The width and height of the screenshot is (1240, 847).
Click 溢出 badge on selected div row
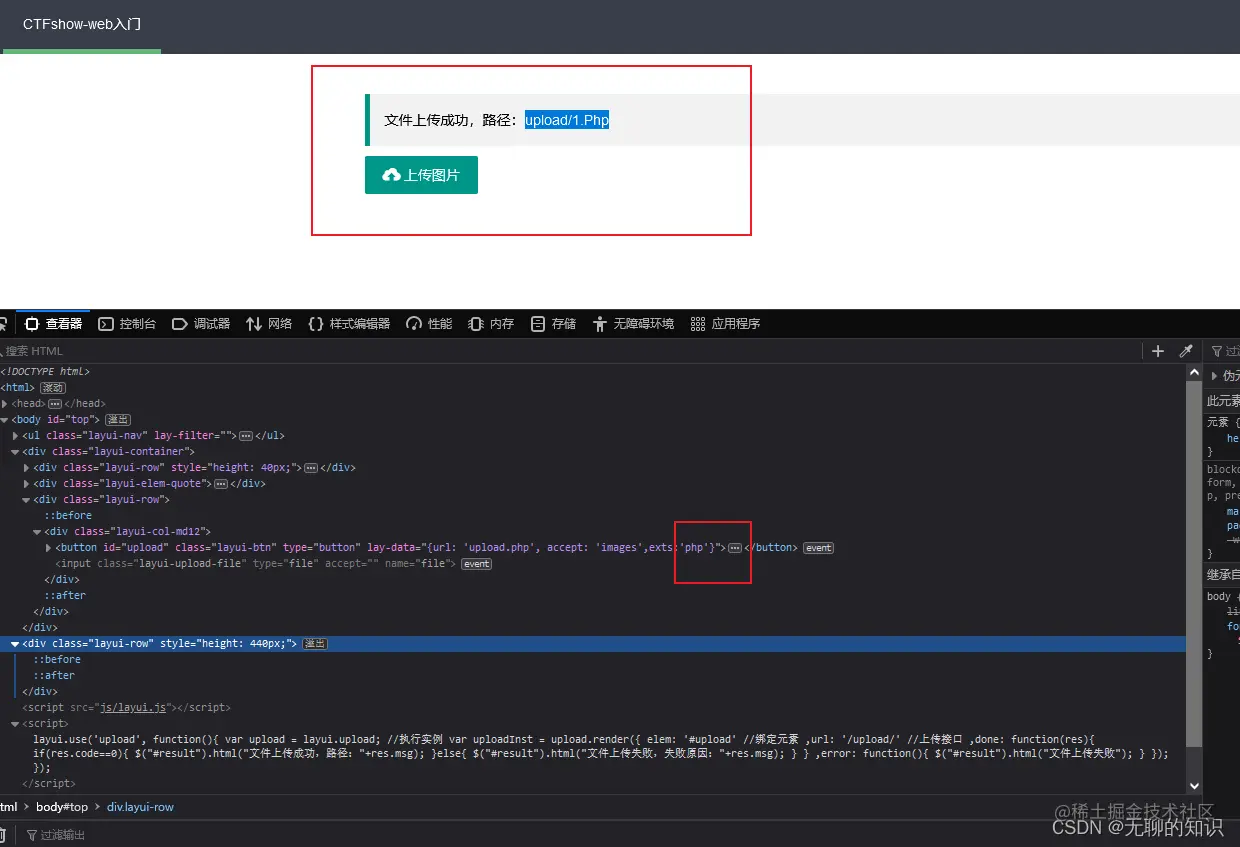(315, 644)
